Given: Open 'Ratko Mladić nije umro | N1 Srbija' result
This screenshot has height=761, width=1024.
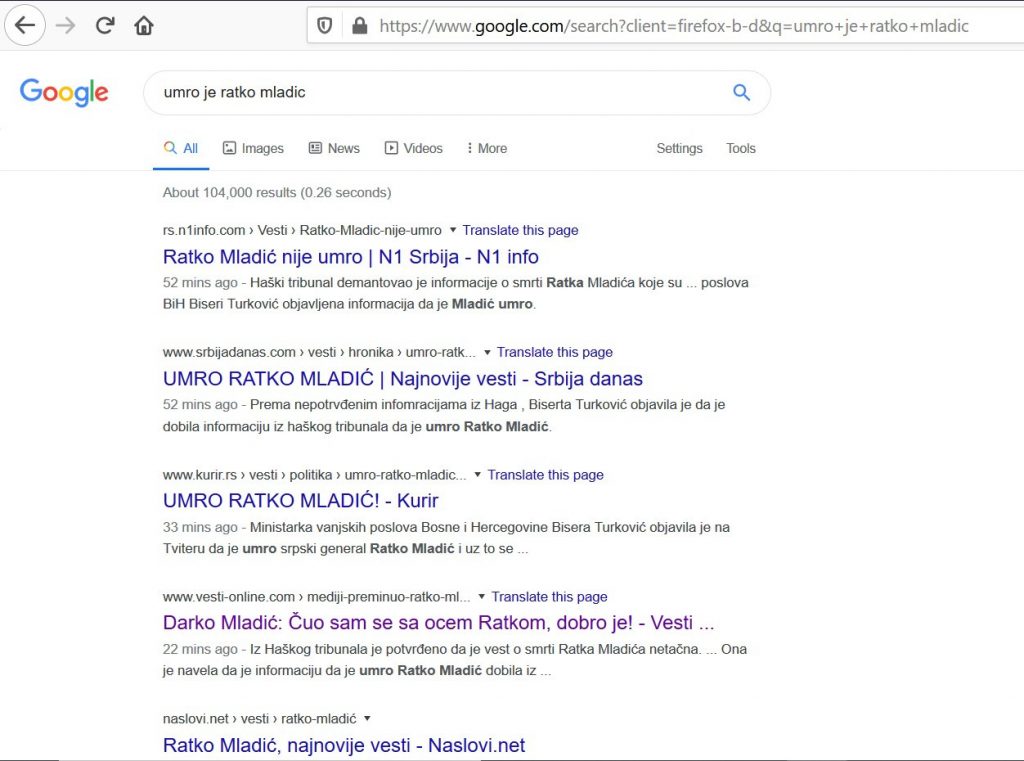Looking at the screenshot, I should pos(351,257).
